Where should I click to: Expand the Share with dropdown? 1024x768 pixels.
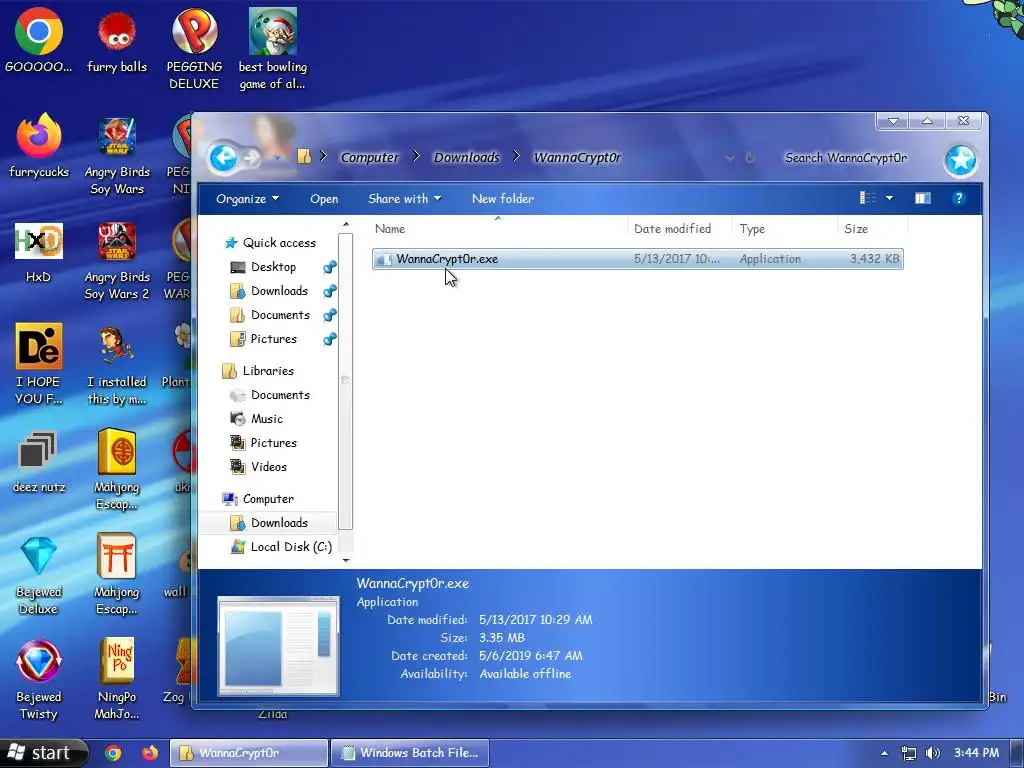[404, 199]
